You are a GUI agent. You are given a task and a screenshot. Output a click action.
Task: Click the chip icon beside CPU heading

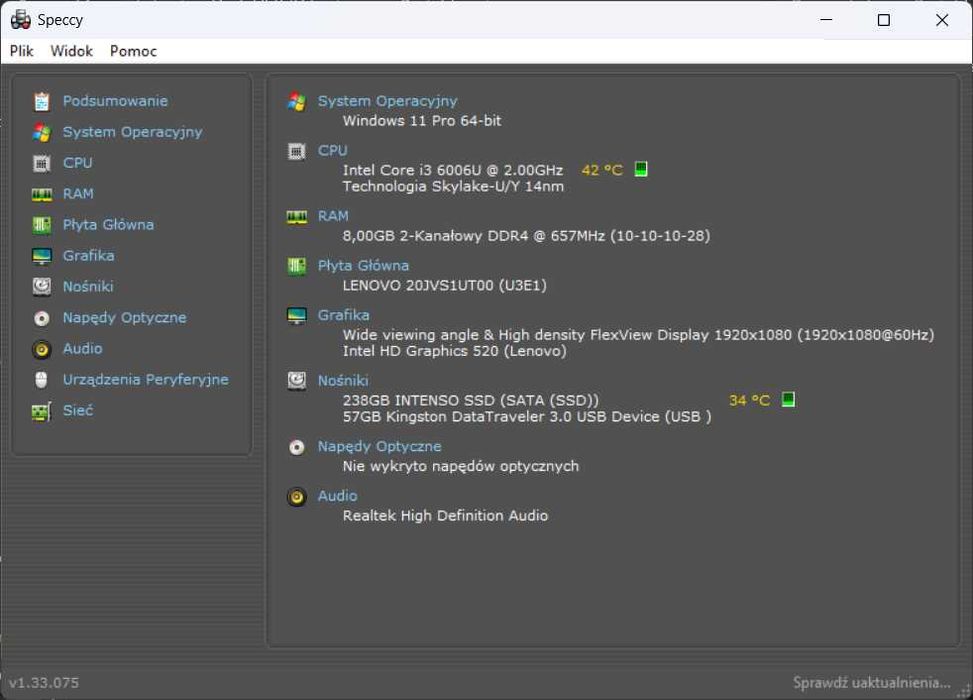[297, 151]
